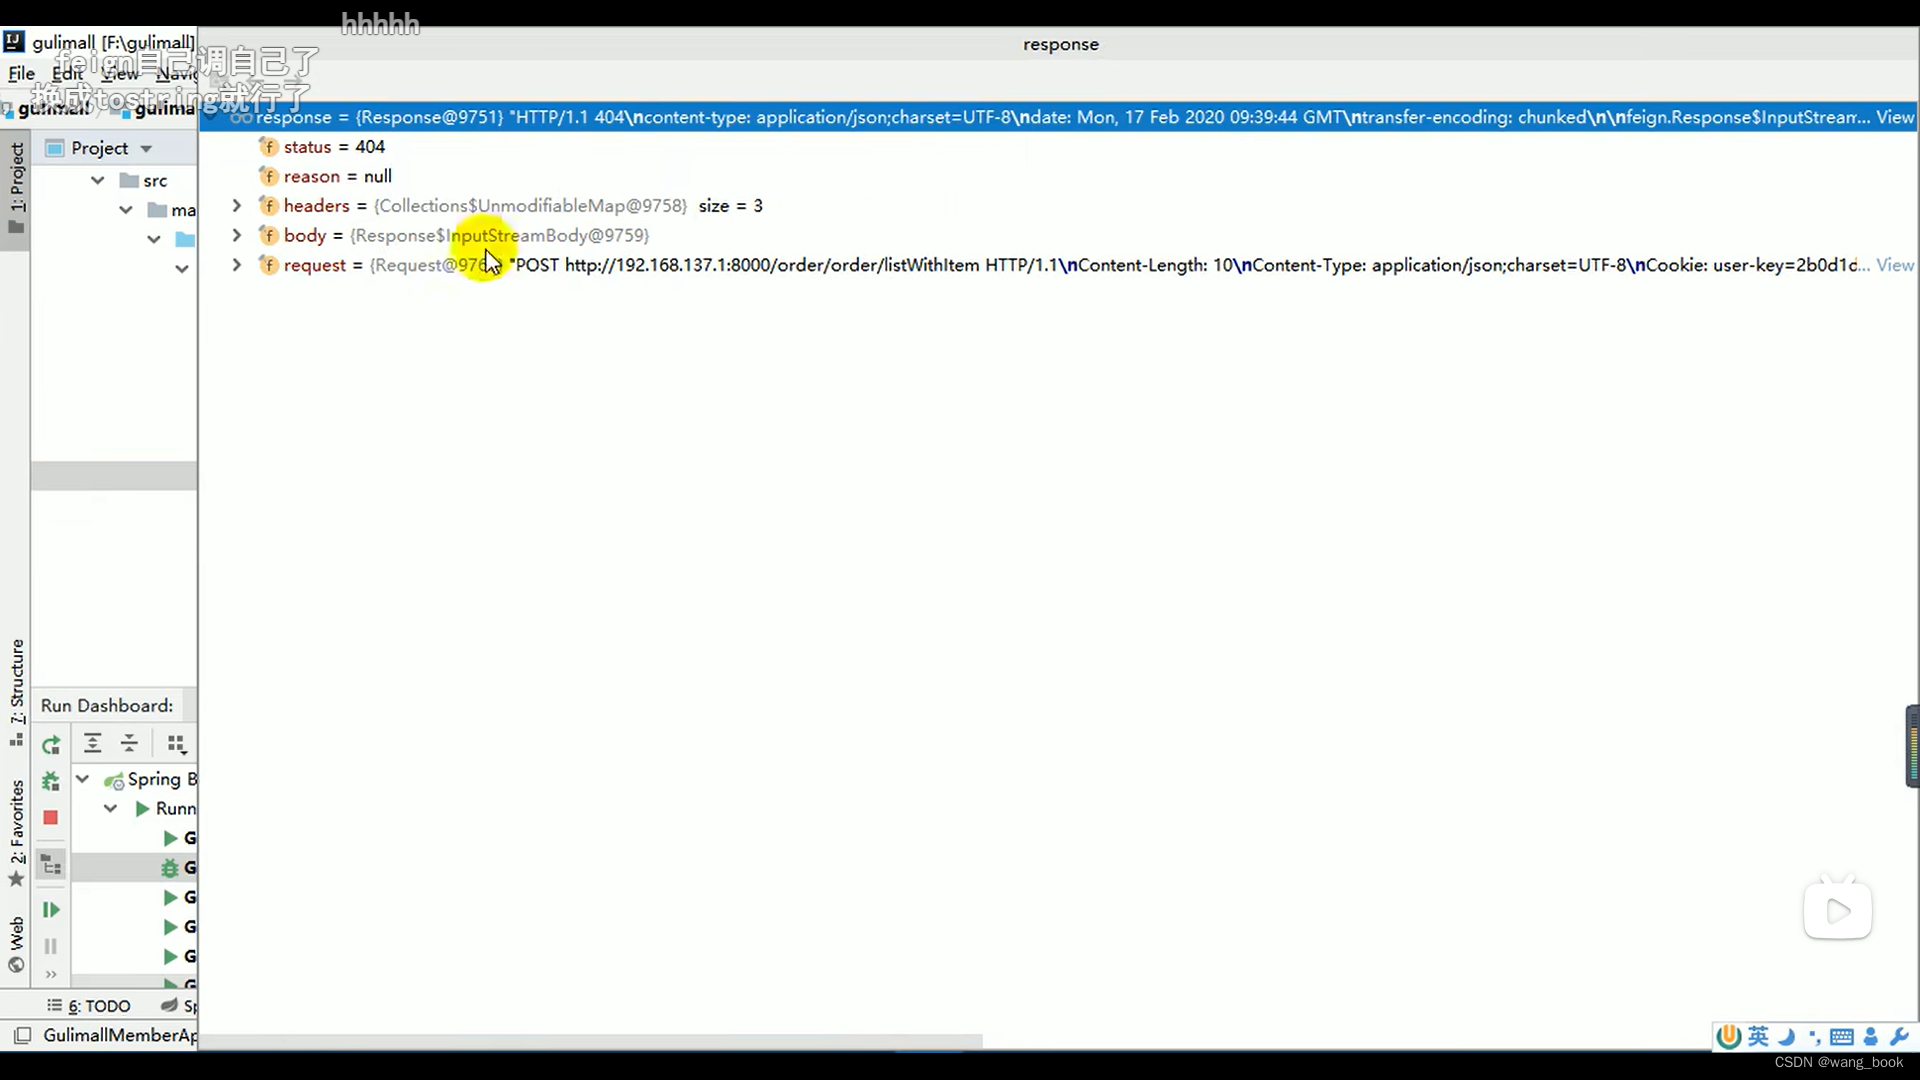The image size is (1920, 1080).
Task: Click the Debug rerun bug icon in Run Dashboard
Action: coord(51,781)
